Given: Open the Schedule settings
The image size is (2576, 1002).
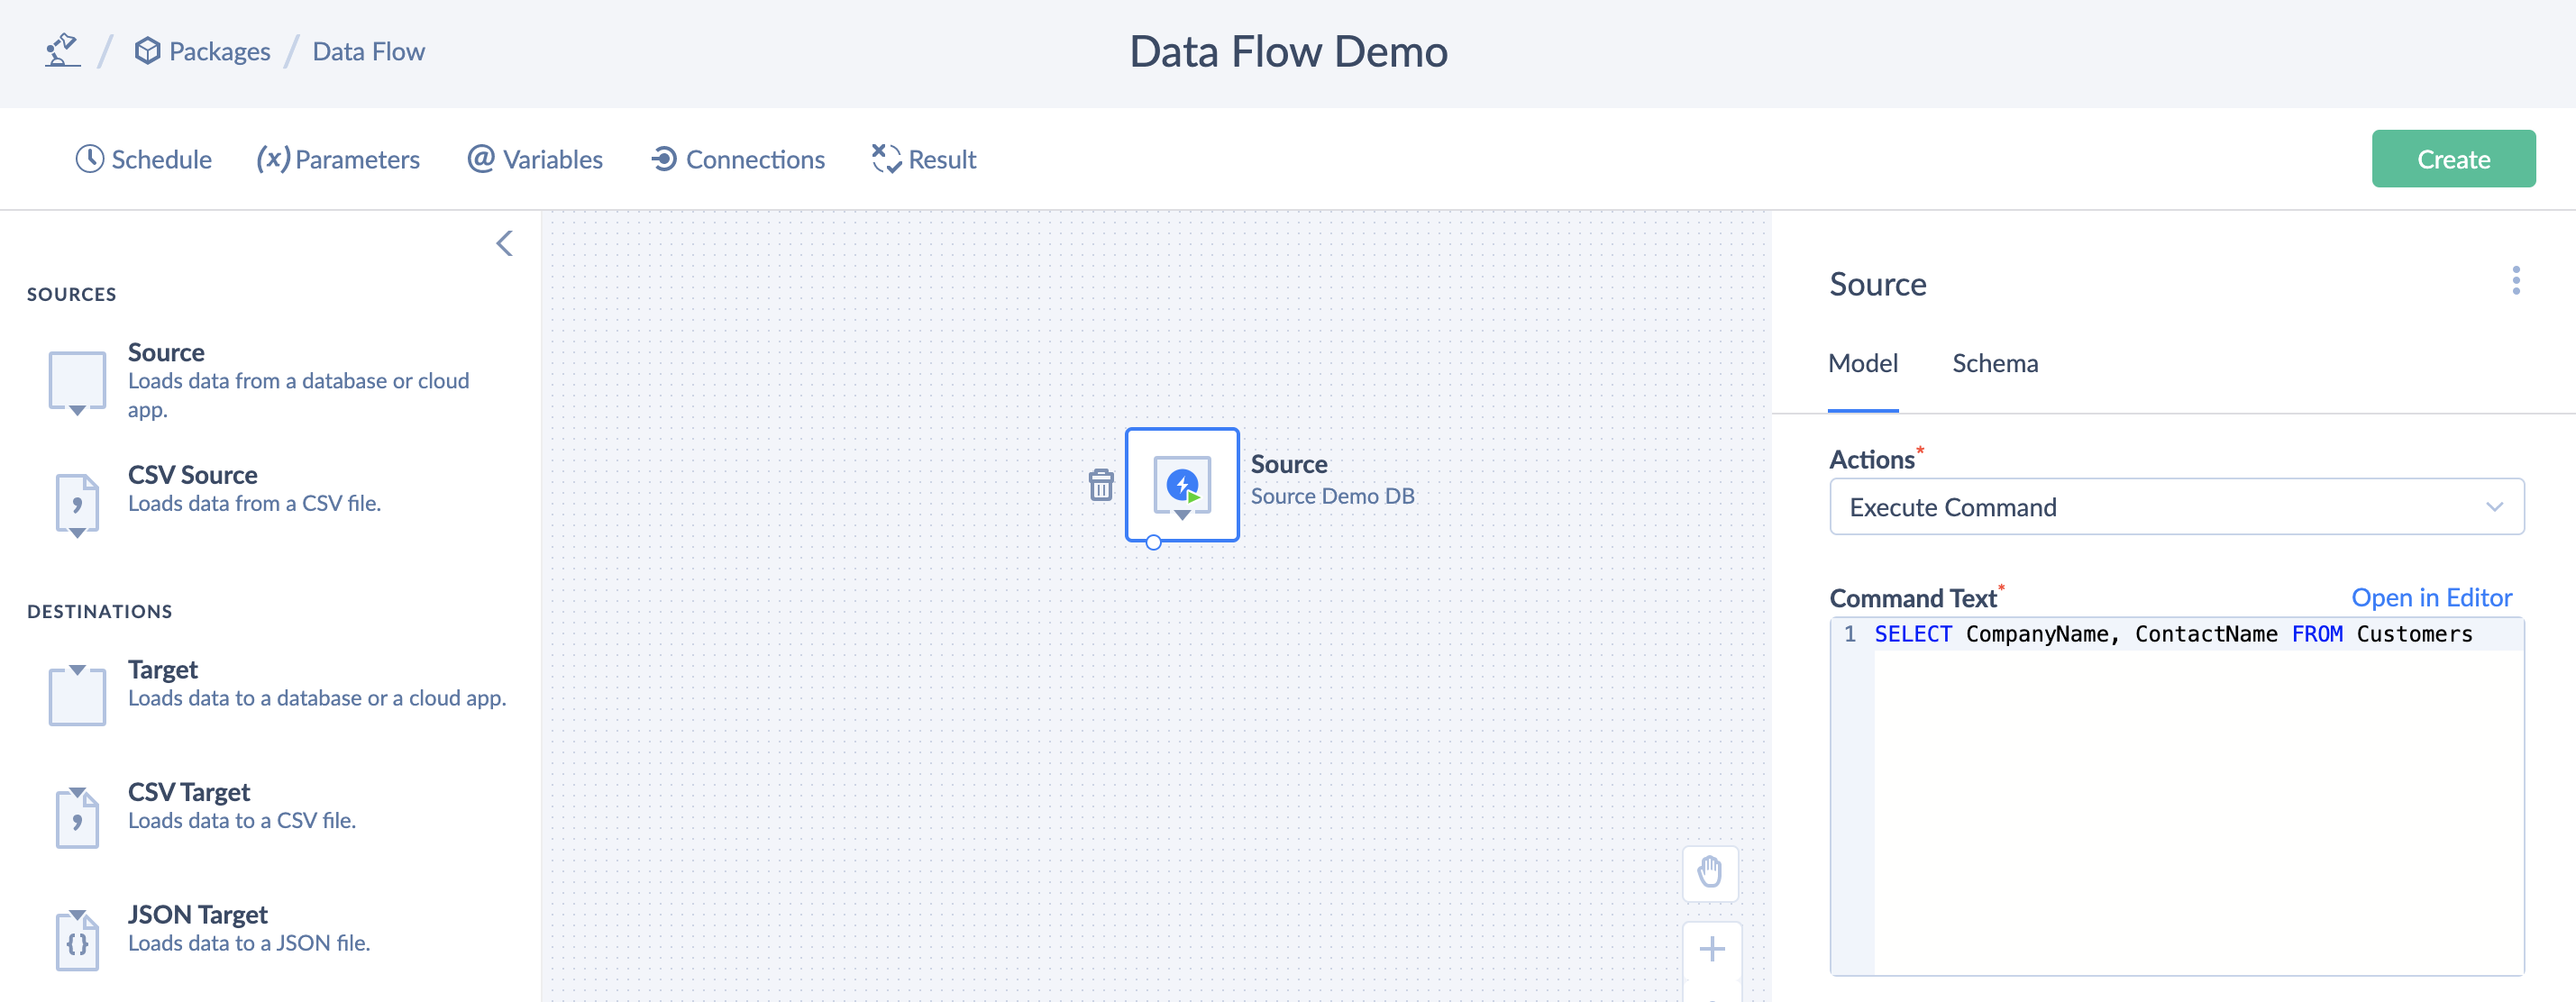Looking at the screenshot, I should click(143, 159).
